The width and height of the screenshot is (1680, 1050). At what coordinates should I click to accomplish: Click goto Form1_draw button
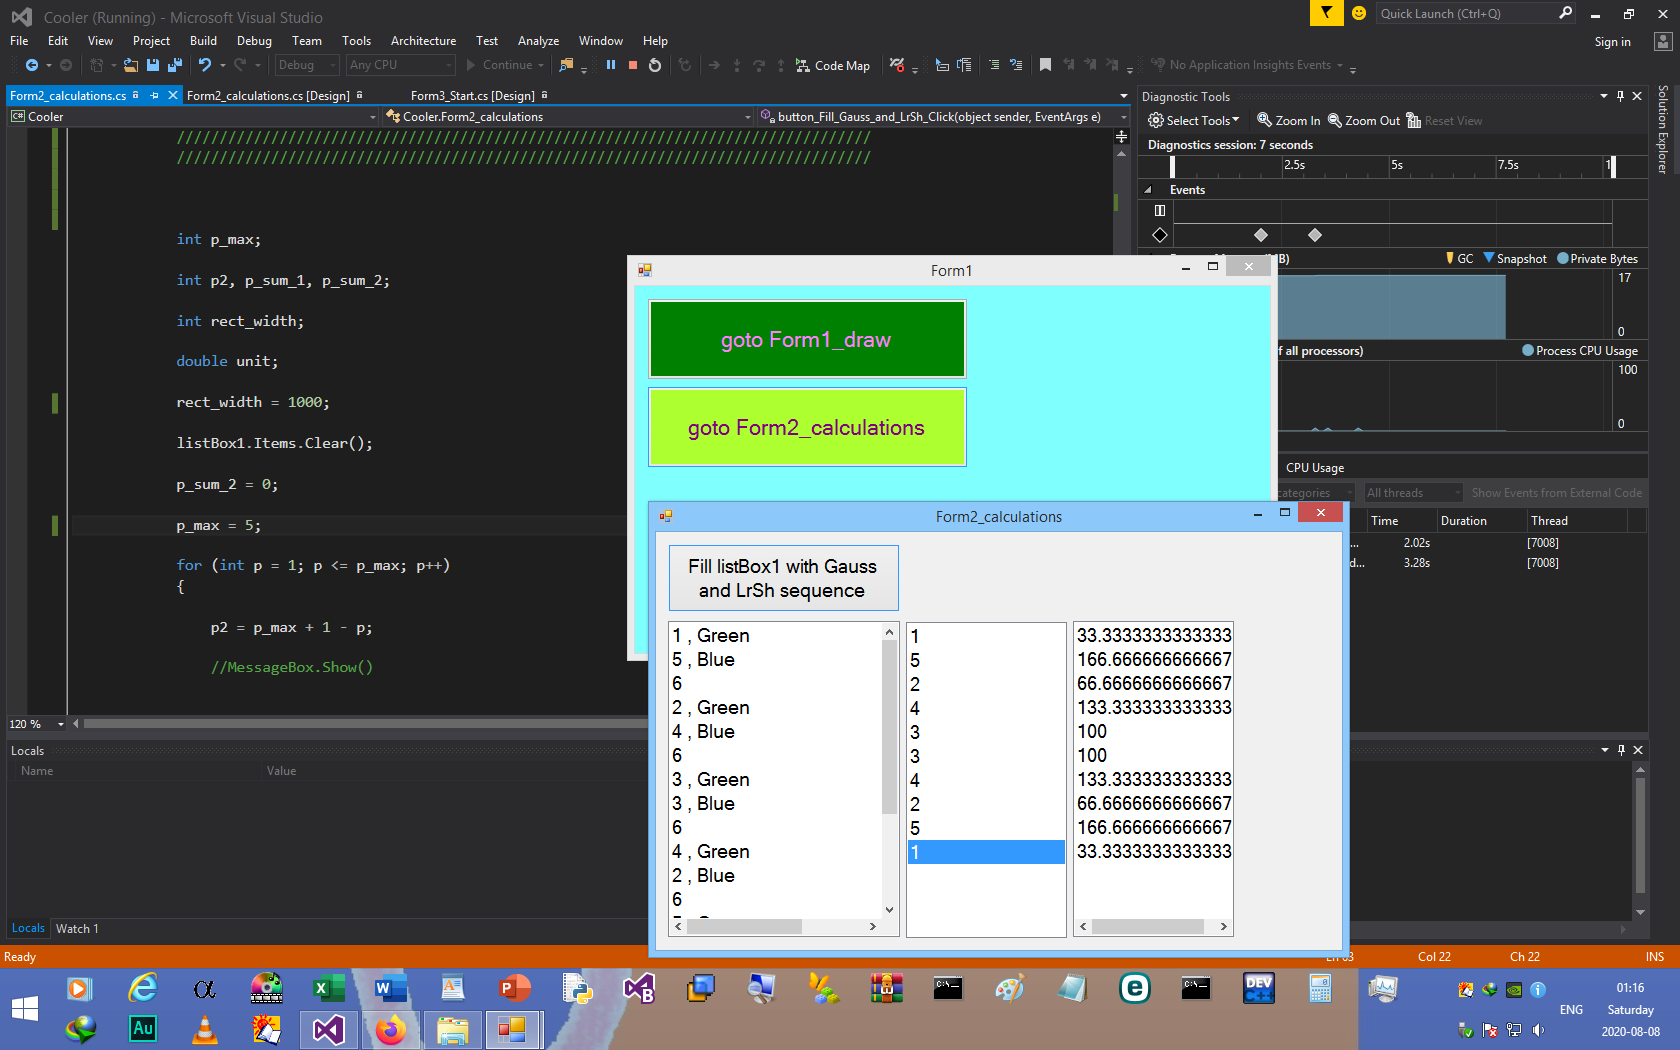pos(807,339)
